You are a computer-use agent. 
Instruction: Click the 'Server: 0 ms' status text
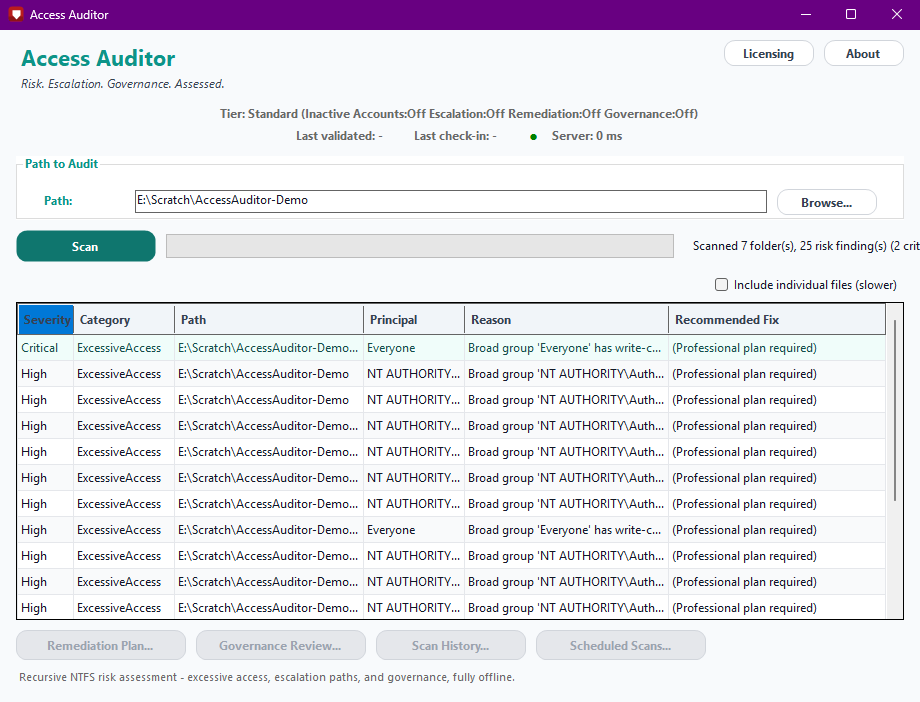tap(587, 136)
